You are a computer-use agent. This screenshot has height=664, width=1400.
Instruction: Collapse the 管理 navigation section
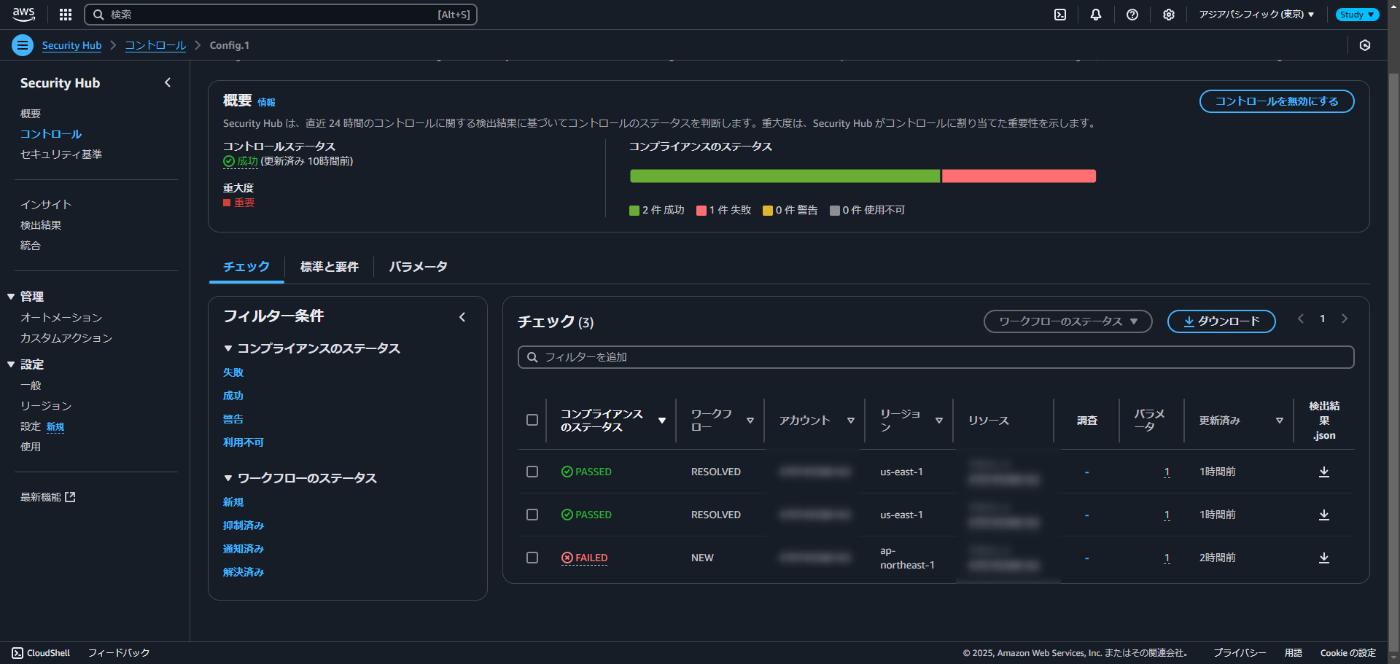(11, 297)
